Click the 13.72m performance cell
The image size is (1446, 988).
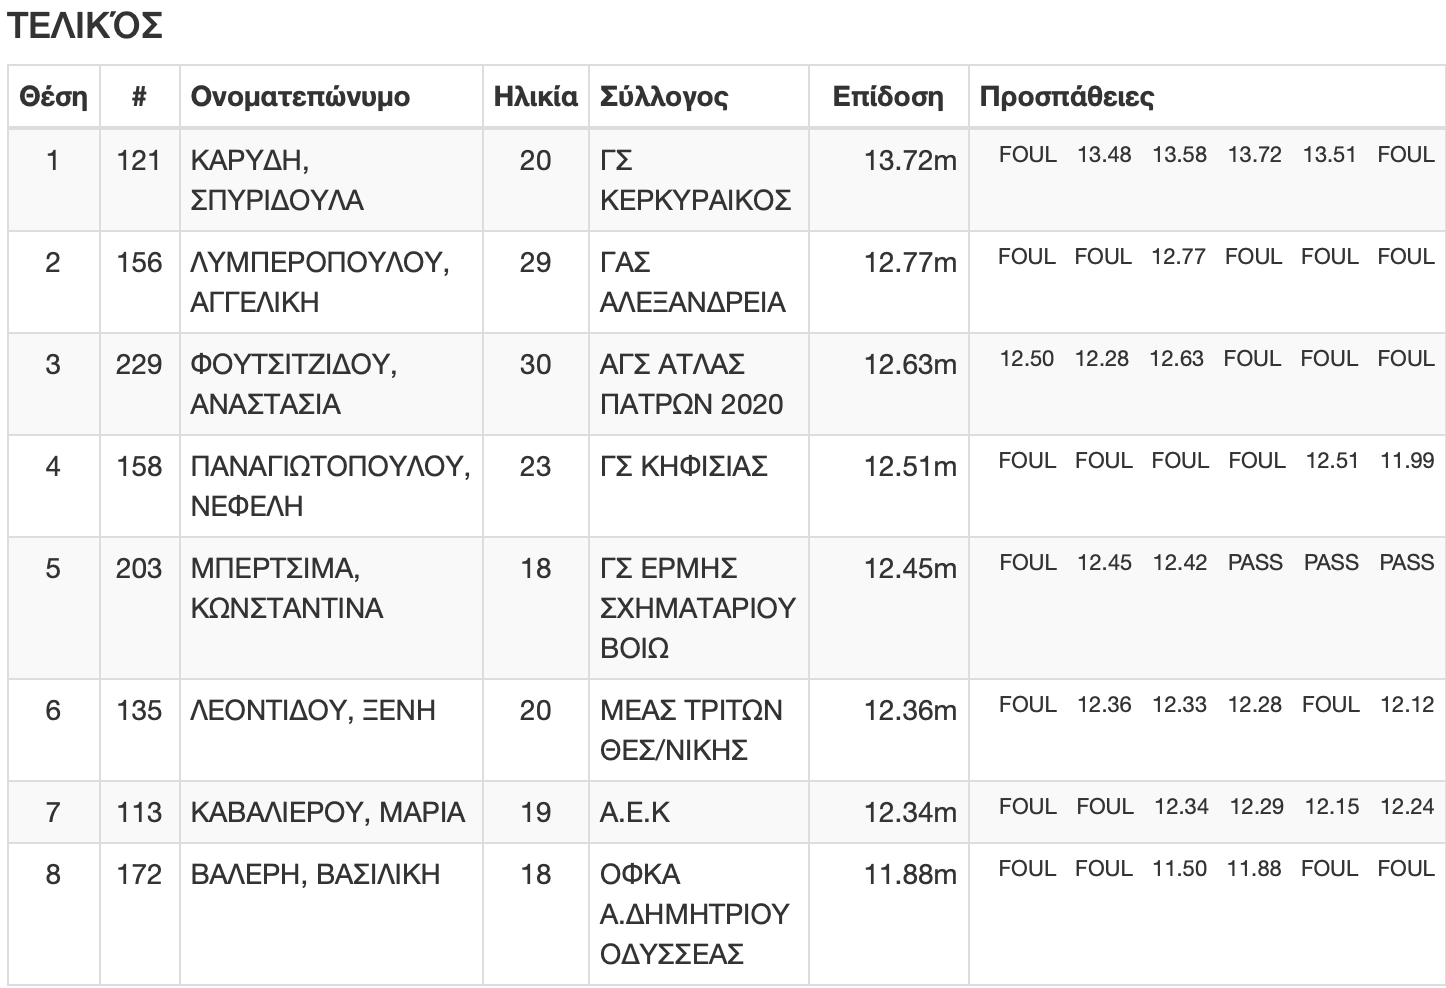910,161
